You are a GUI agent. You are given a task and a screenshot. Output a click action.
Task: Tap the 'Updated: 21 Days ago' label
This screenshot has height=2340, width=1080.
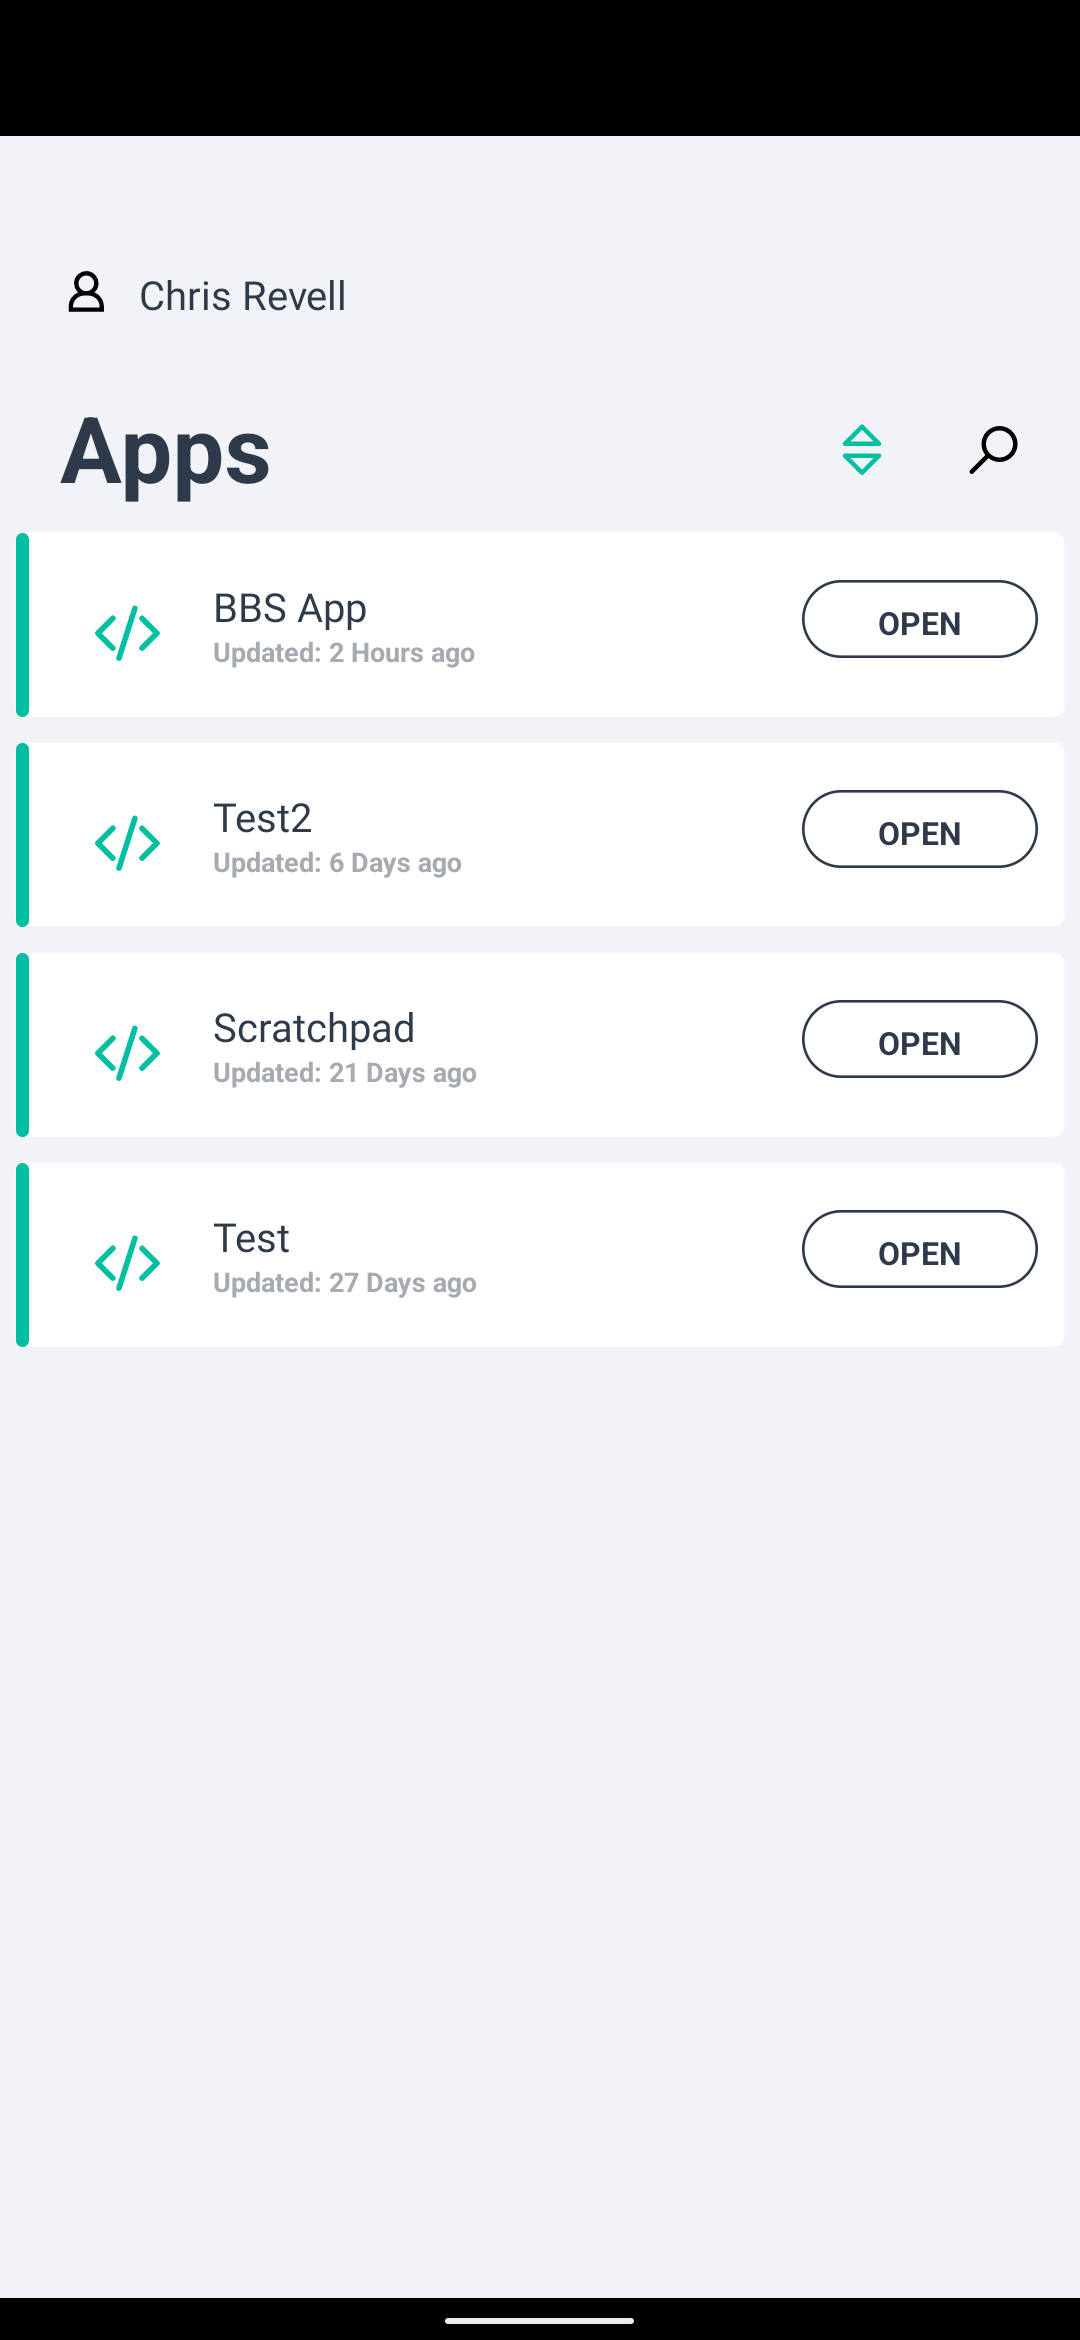coord(345,1073)
